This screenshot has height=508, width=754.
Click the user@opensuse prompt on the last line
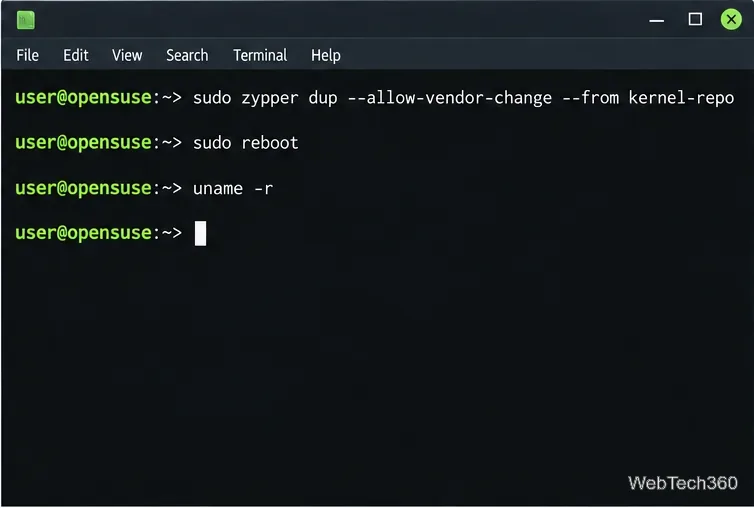click(99, 233)
